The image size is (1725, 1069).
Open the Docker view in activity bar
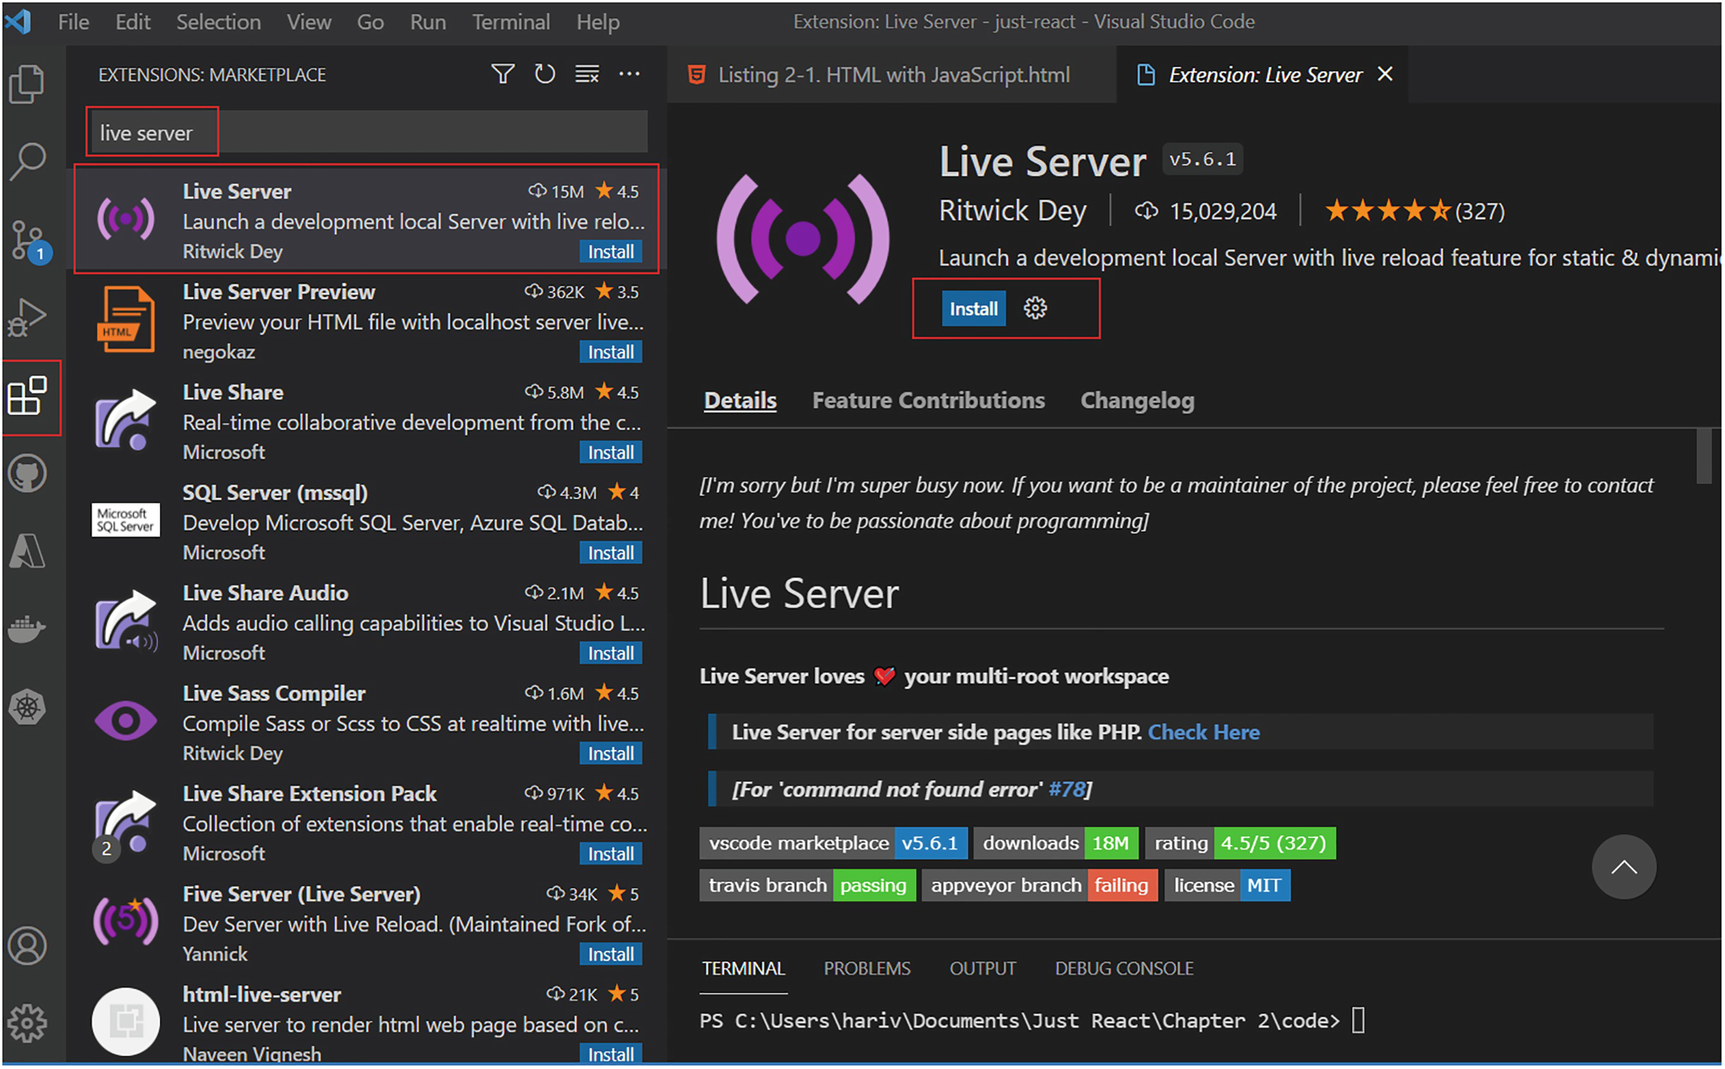click(27, 629)
